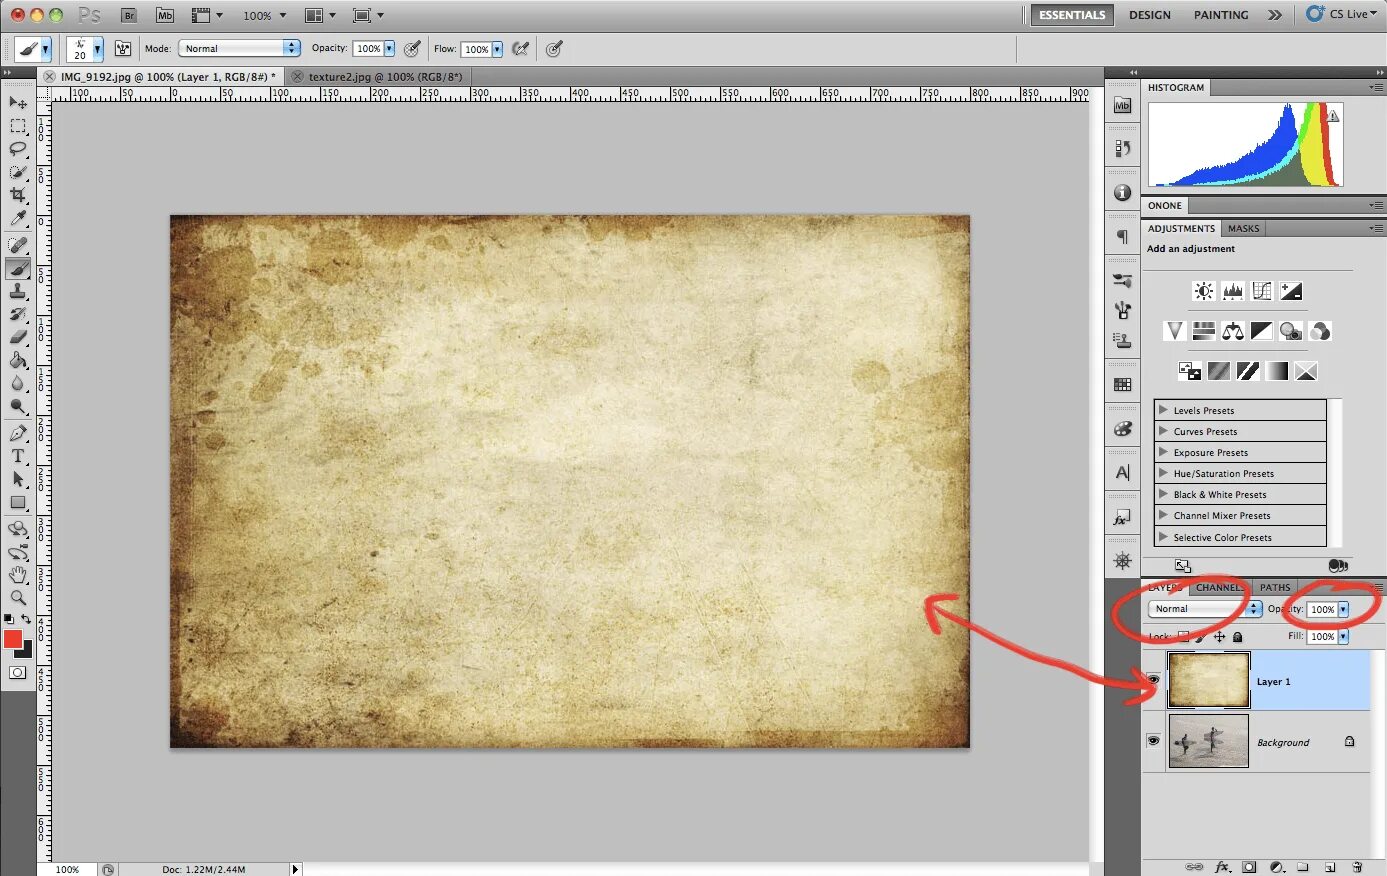Screen dimensions: 1387x876
Task: Expand the Hue/Saturation Presets list
Action: (x=1164, y=473)
